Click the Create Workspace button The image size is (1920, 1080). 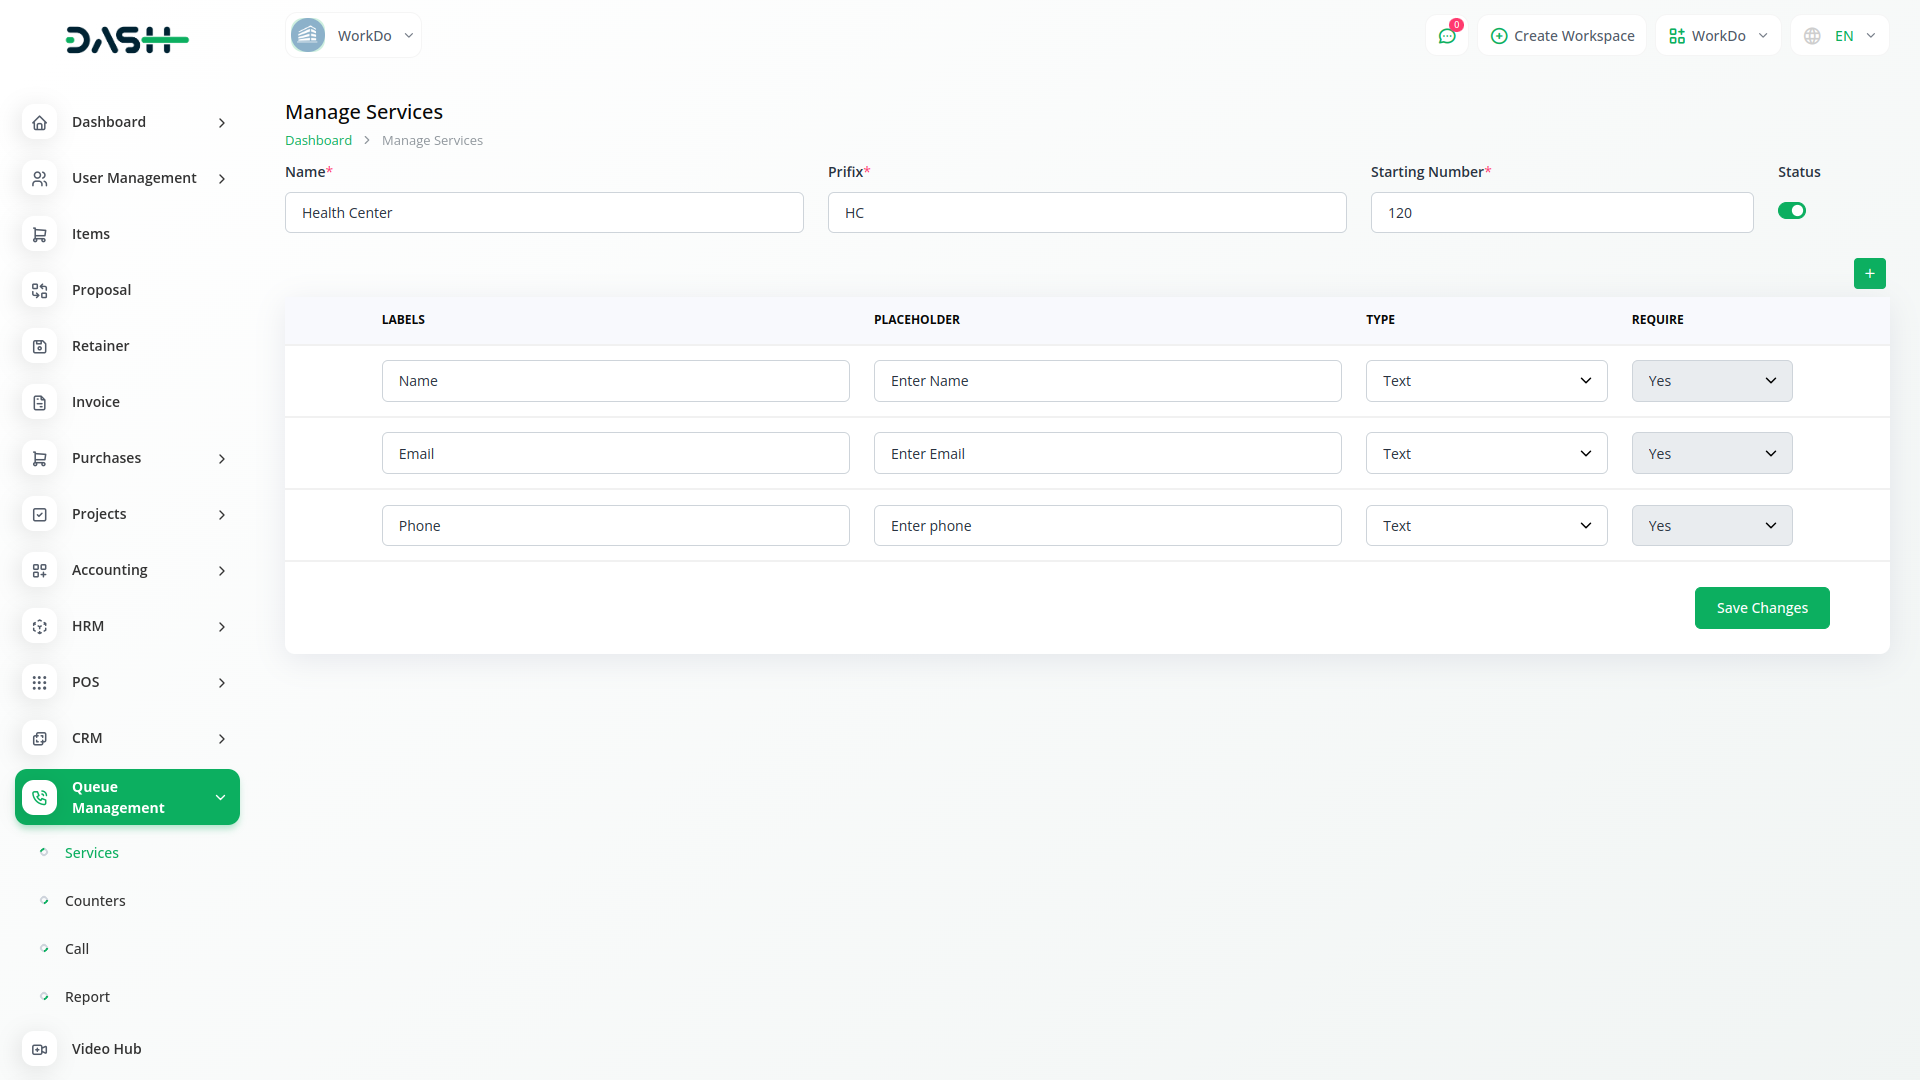1562,36
